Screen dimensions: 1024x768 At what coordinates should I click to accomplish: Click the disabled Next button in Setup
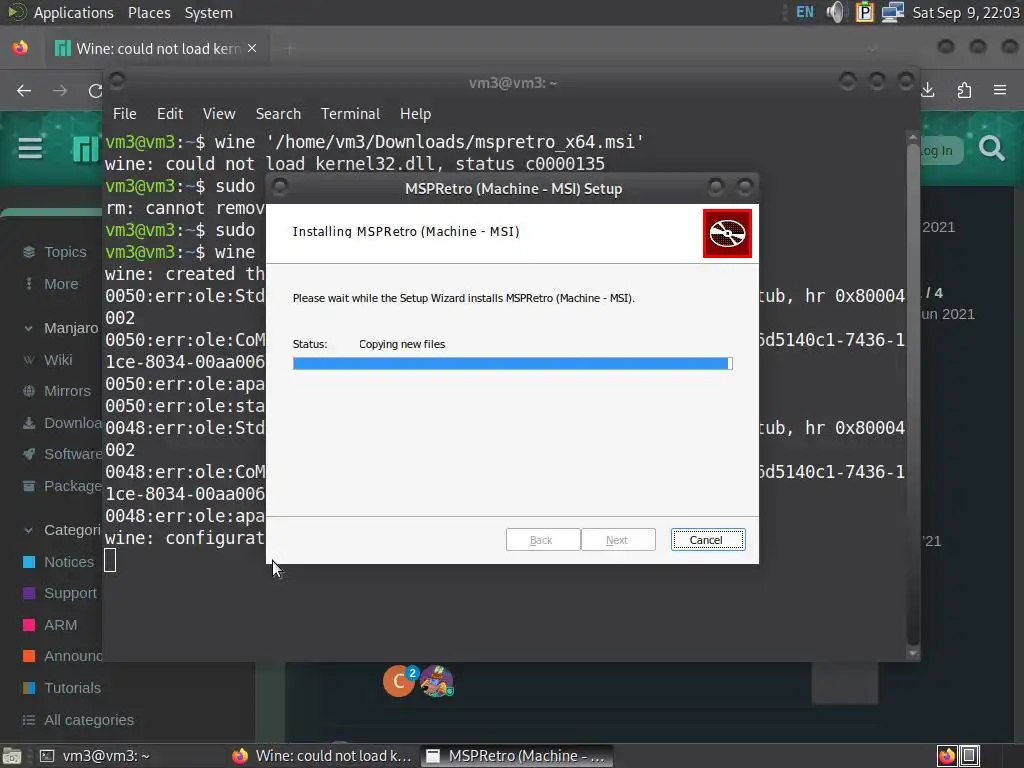[x=618, y=539]
